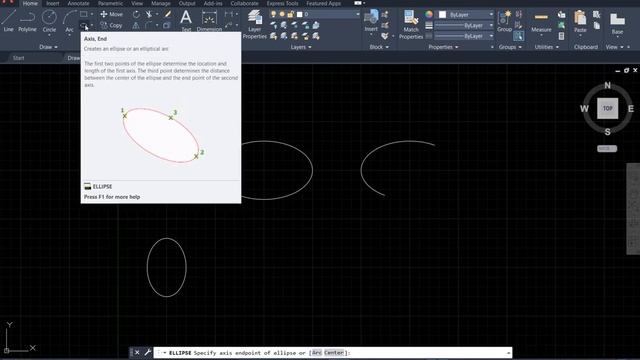Choose the Arc option in command line
Viewport: 640px width, 360px height.
317,353
